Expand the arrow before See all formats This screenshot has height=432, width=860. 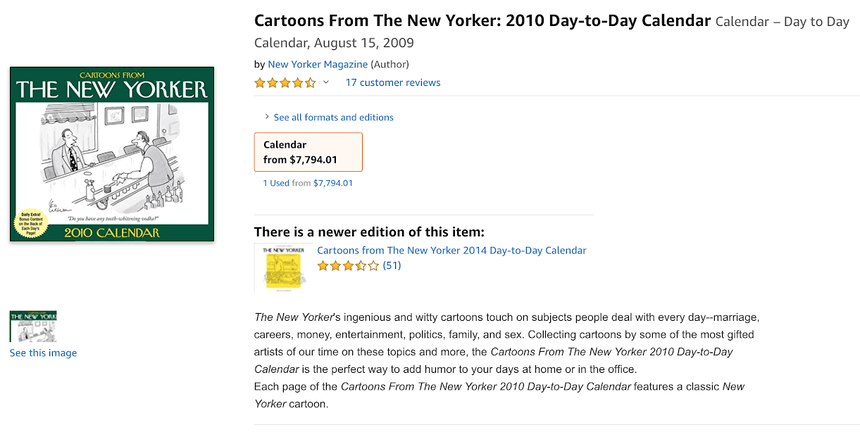pyautogui.click(x=266, y=117)
